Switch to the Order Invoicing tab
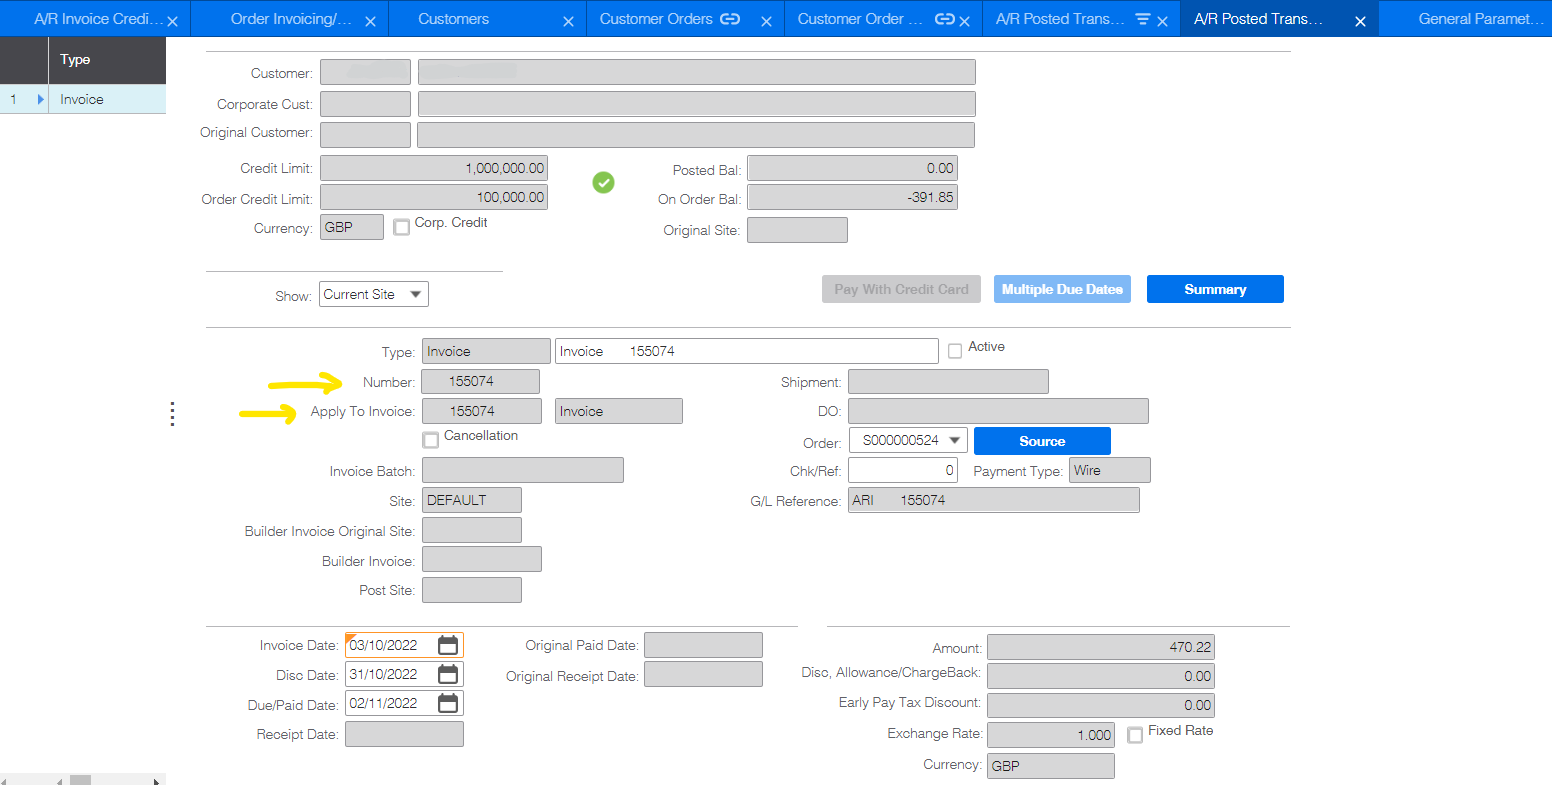1552x785 pixels. (x=290, y=19)
